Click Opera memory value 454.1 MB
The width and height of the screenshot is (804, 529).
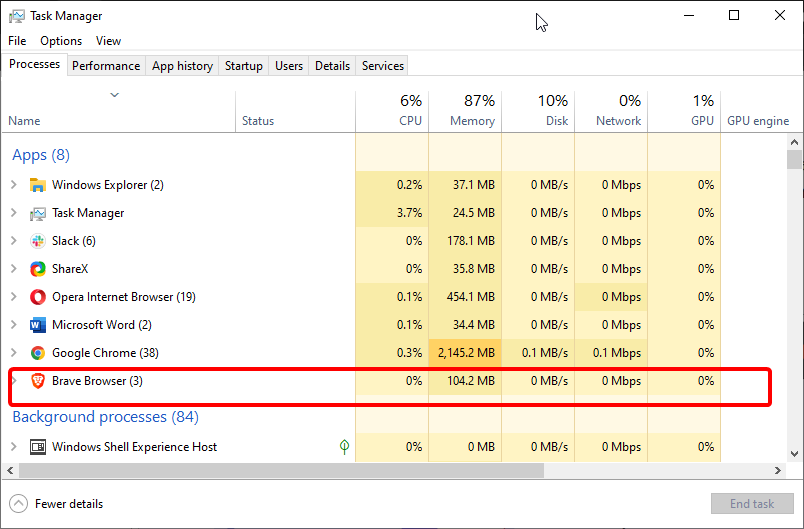(471, 297)
